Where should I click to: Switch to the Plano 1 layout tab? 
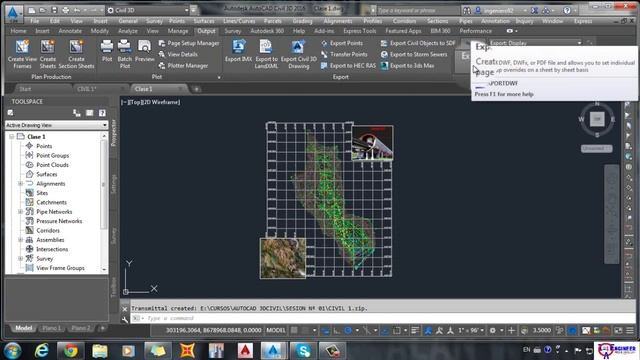(51, 328)
